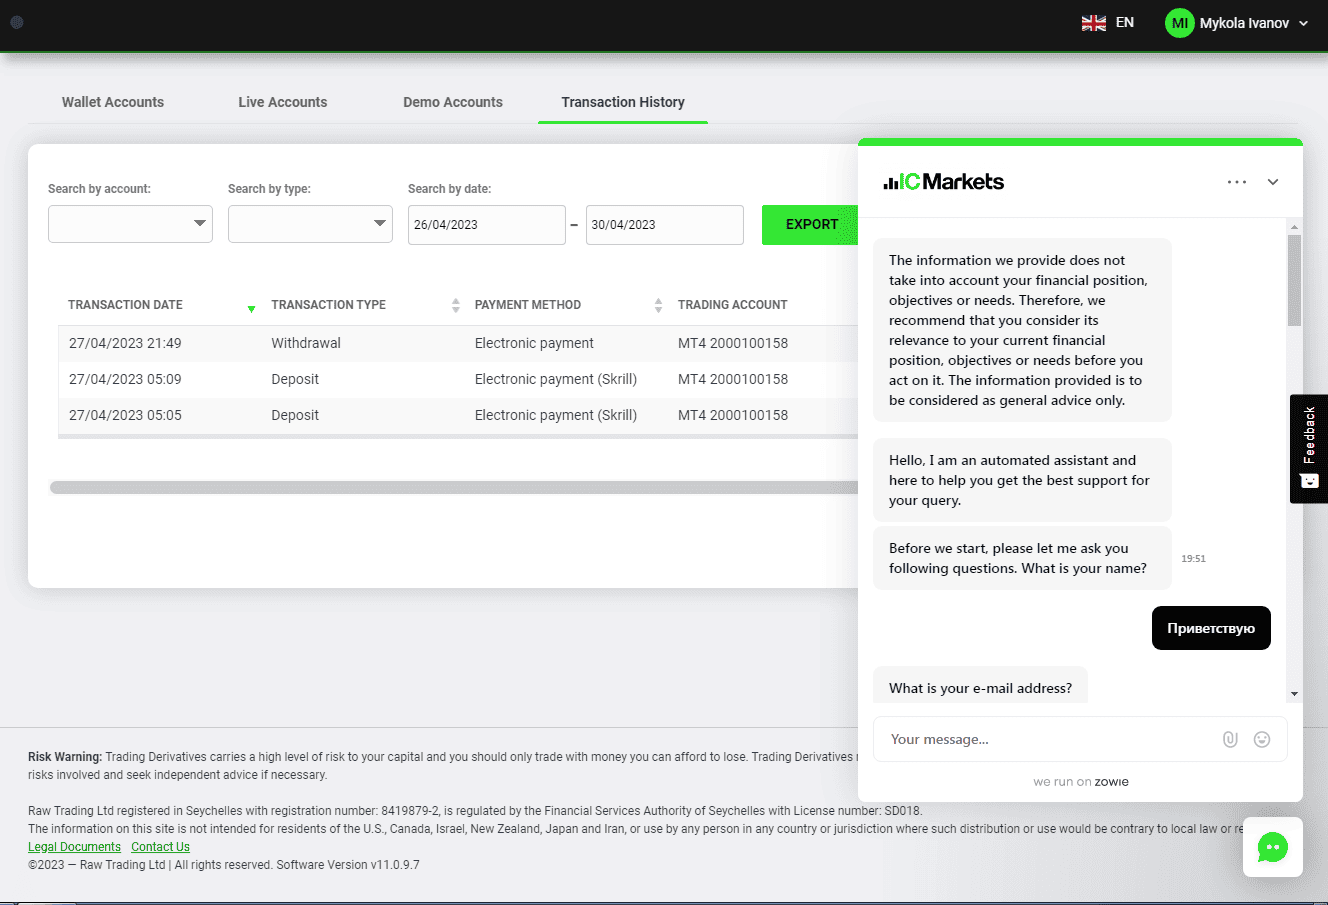1328x905 pixels.
Task: Click the attachment paperclip icon in chat
Action: 1230,739
